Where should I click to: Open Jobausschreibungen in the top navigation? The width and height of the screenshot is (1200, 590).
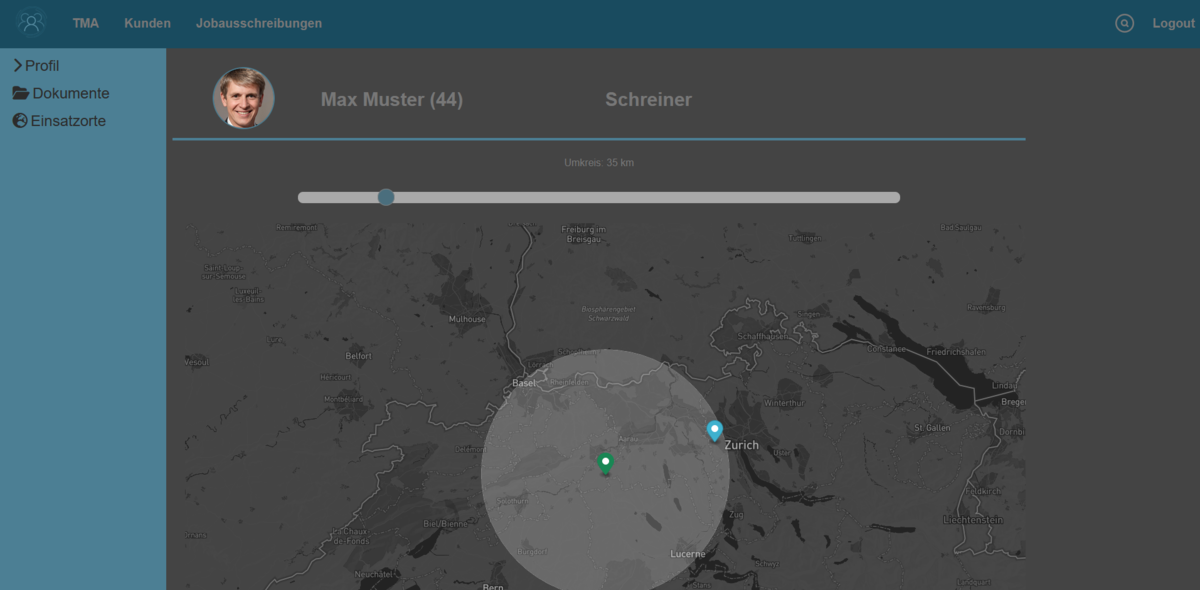click(x=259, y=23)
